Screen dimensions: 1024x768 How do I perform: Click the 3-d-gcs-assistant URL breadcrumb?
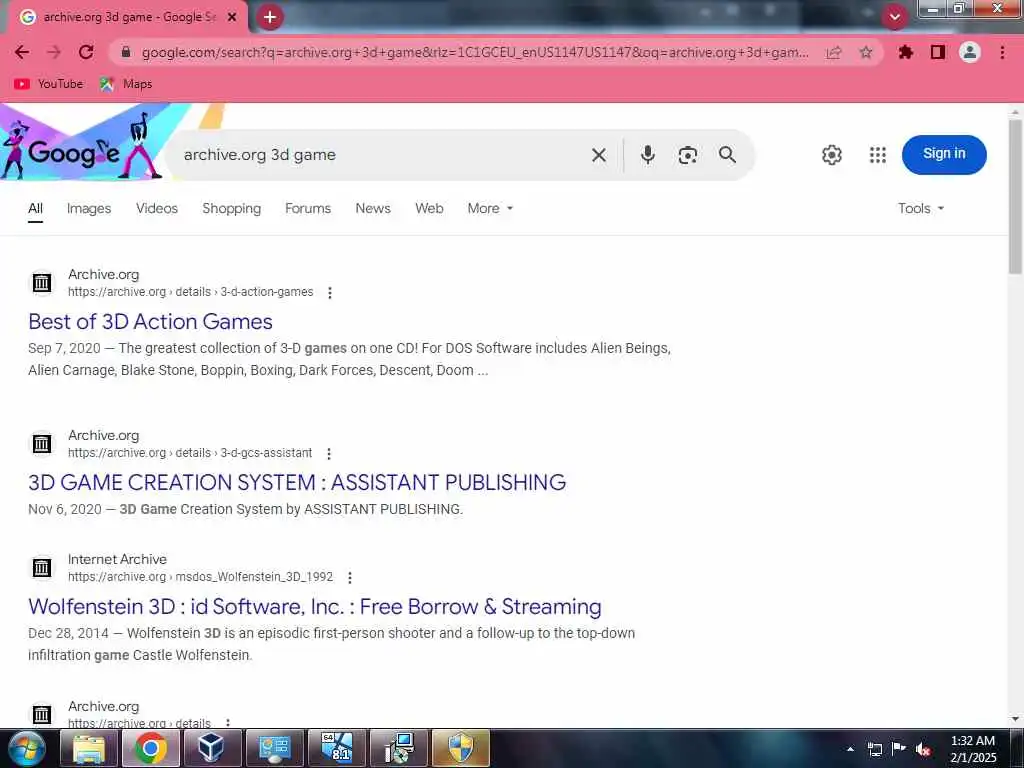190,453
